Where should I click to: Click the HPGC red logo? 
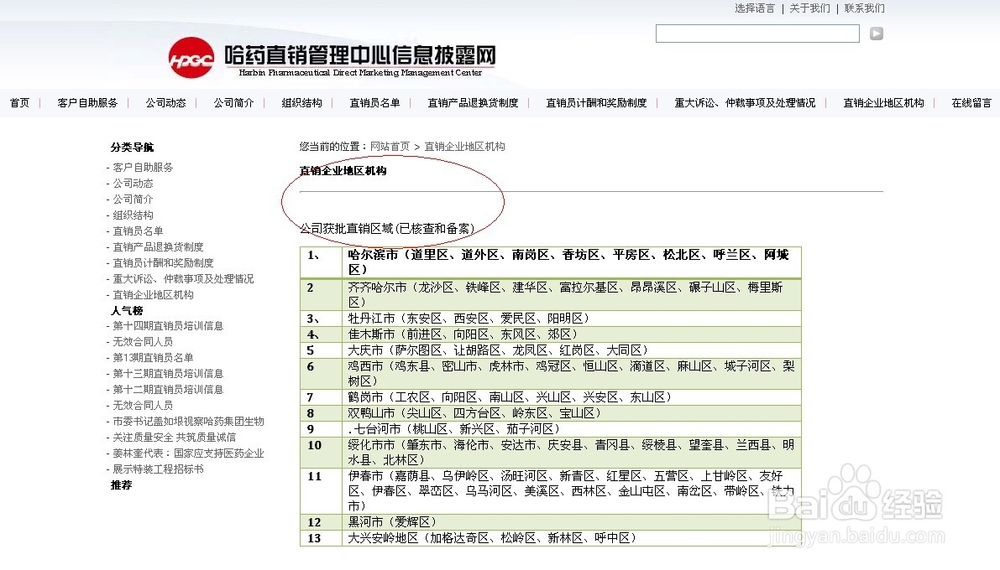pos(191,58)
